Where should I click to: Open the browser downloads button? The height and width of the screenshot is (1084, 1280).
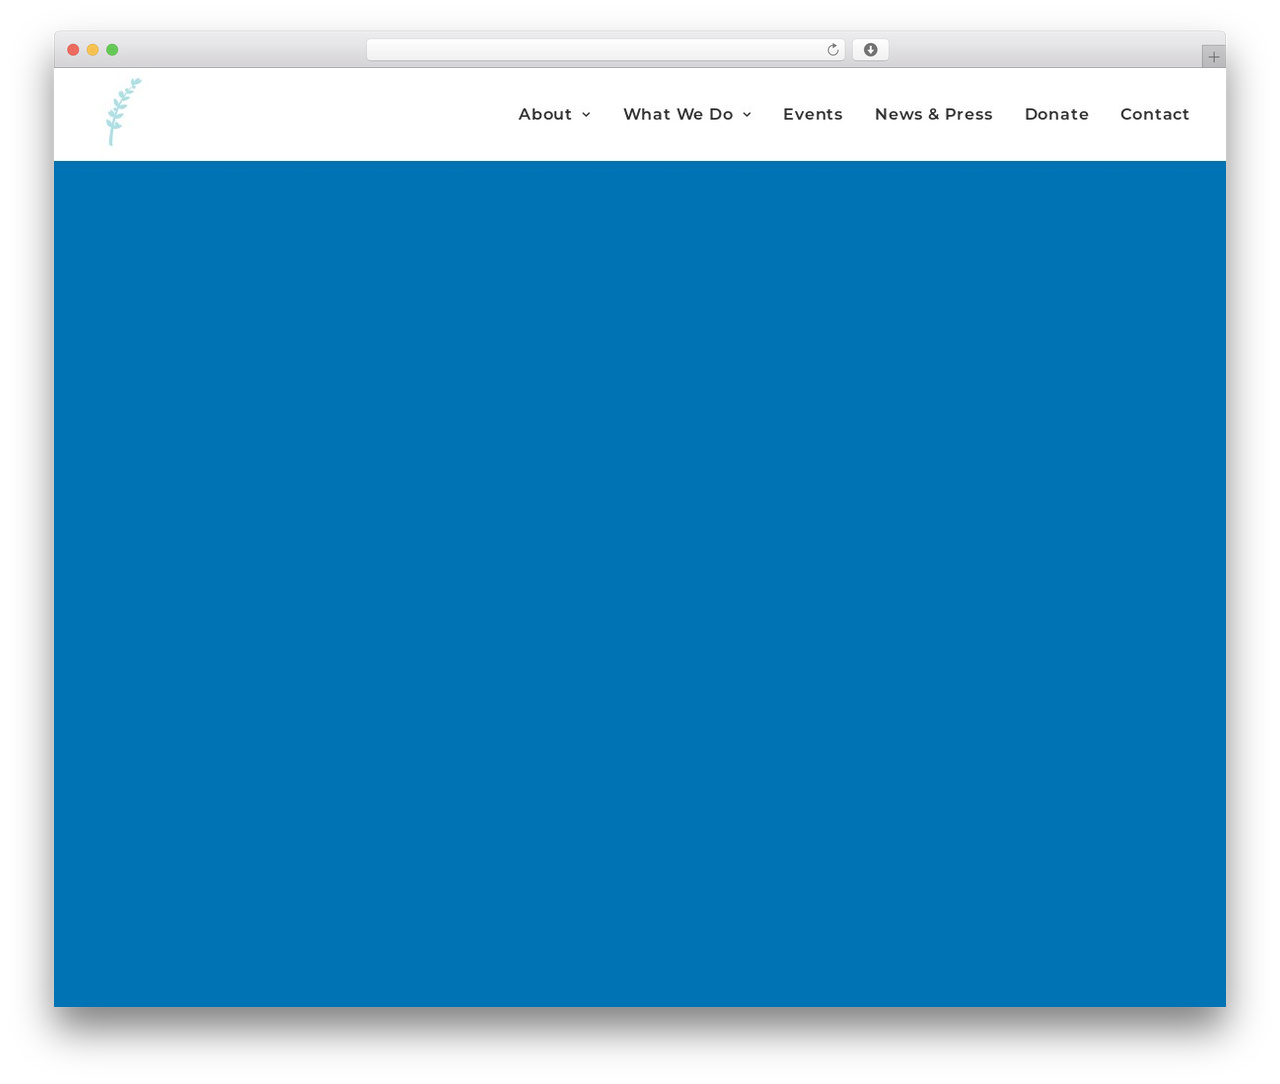coord(870,50)
